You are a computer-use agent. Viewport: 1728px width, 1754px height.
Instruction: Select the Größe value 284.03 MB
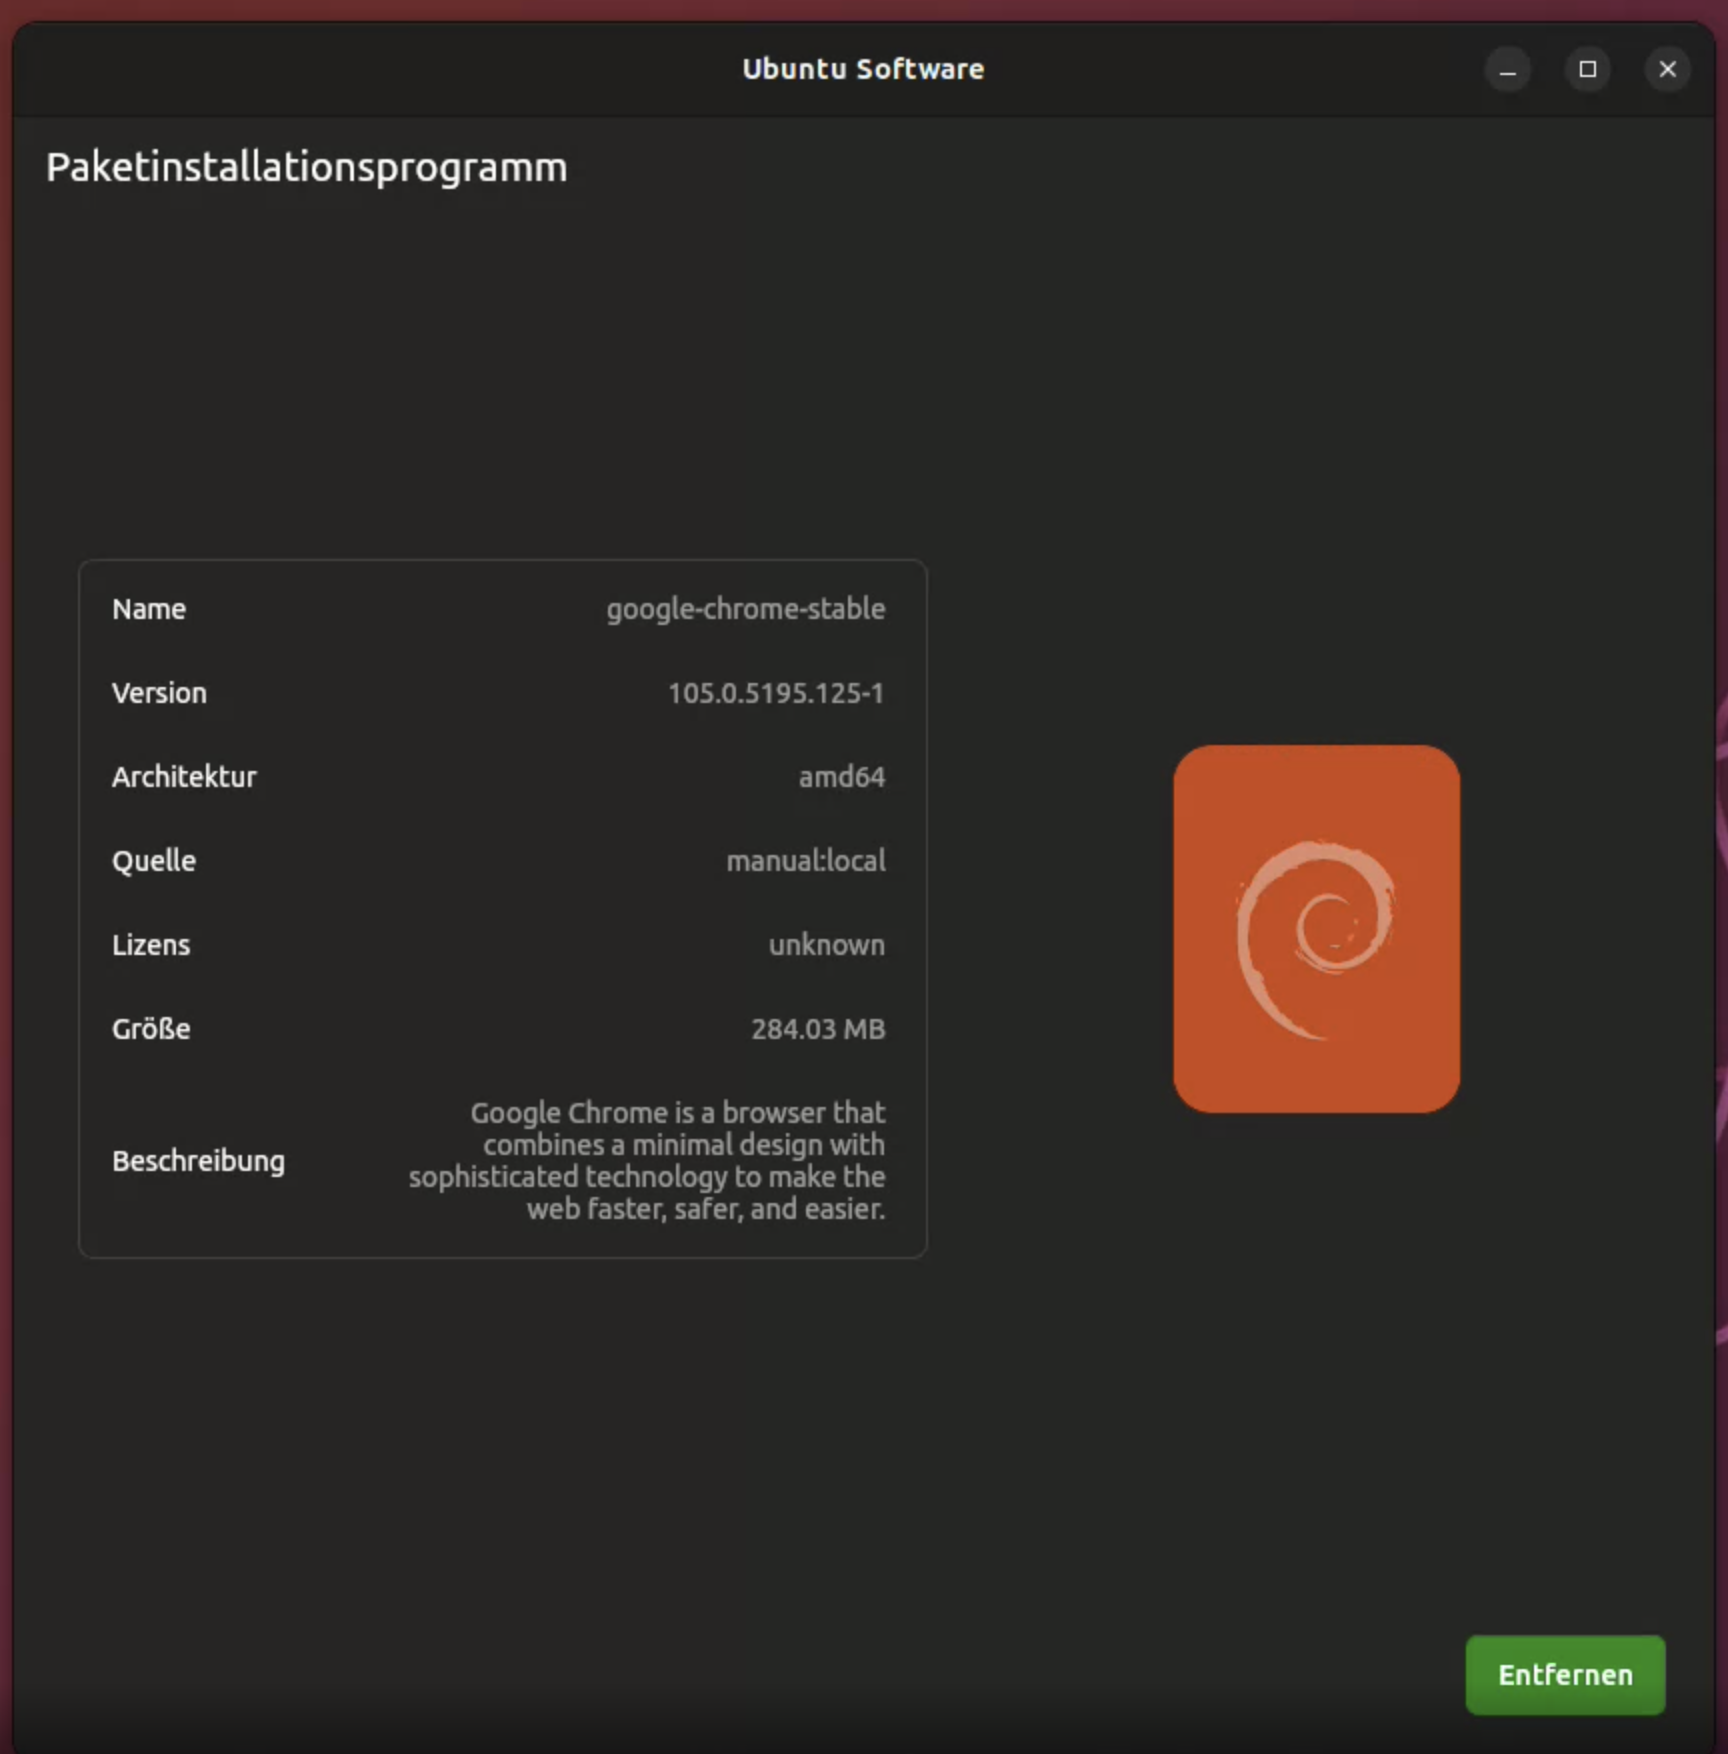coord(818,1028)
